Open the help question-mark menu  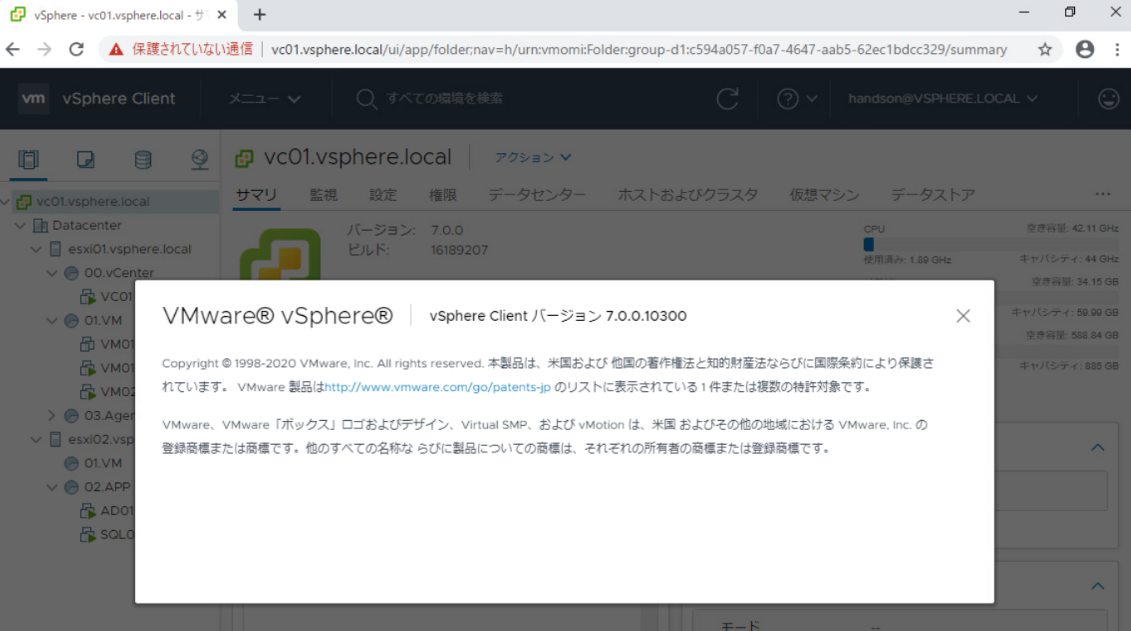[x=796, y=99]
